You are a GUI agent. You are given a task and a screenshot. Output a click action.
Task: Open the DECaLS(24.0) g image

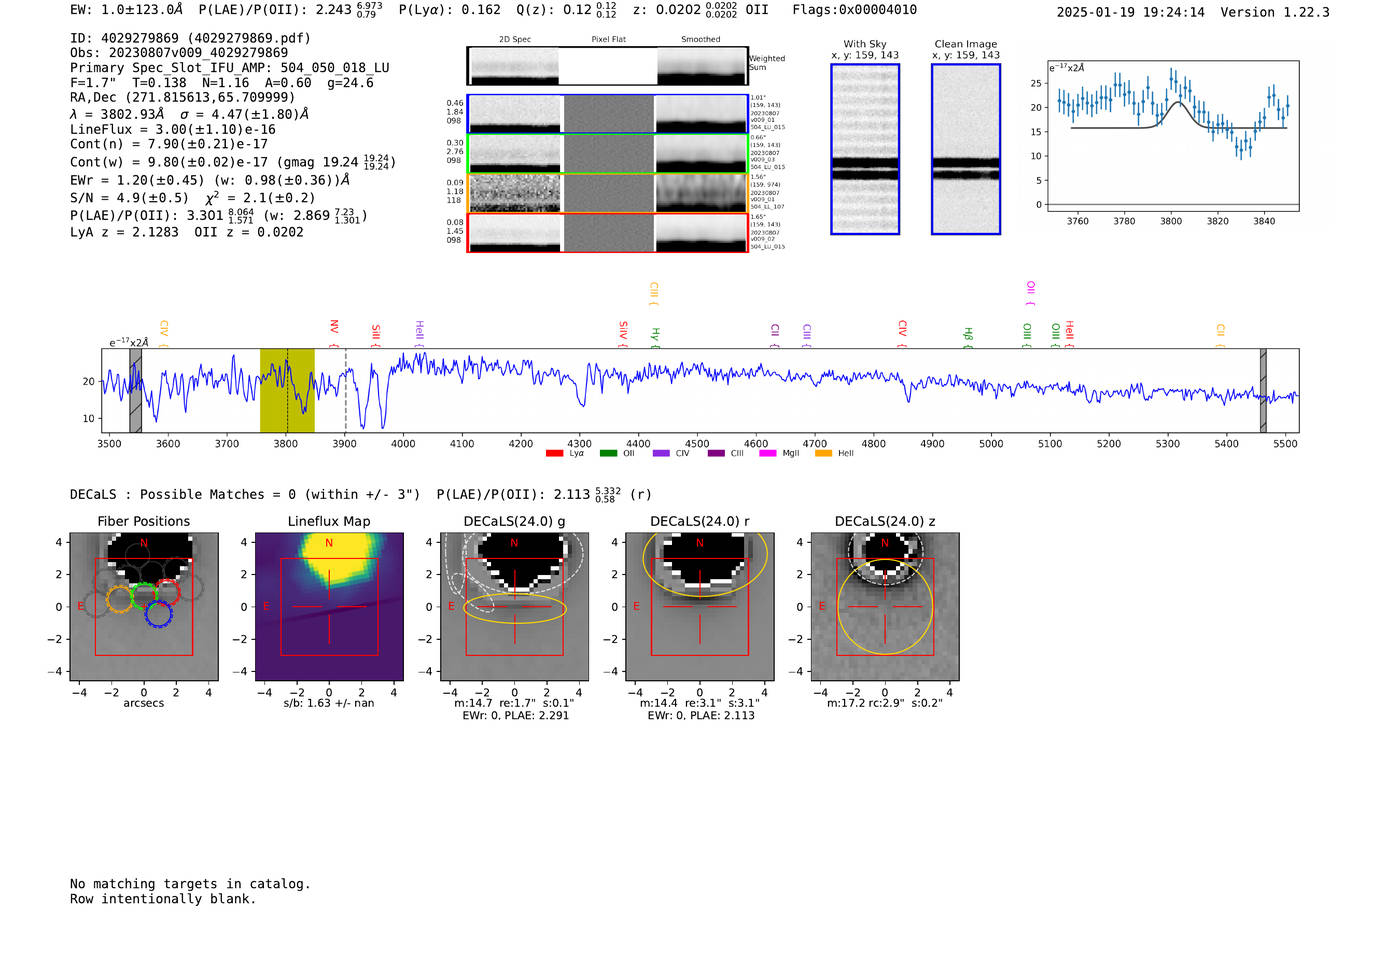point(515,606)
